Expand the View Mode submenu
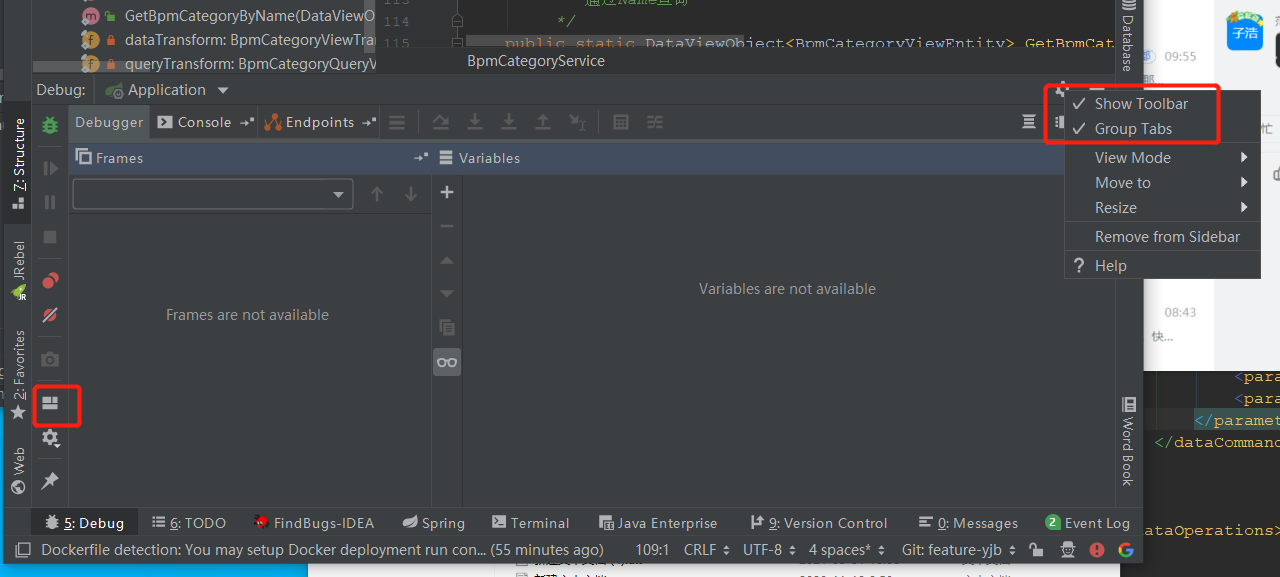This screenshot has height=577, width=1280. [1162, 158]
